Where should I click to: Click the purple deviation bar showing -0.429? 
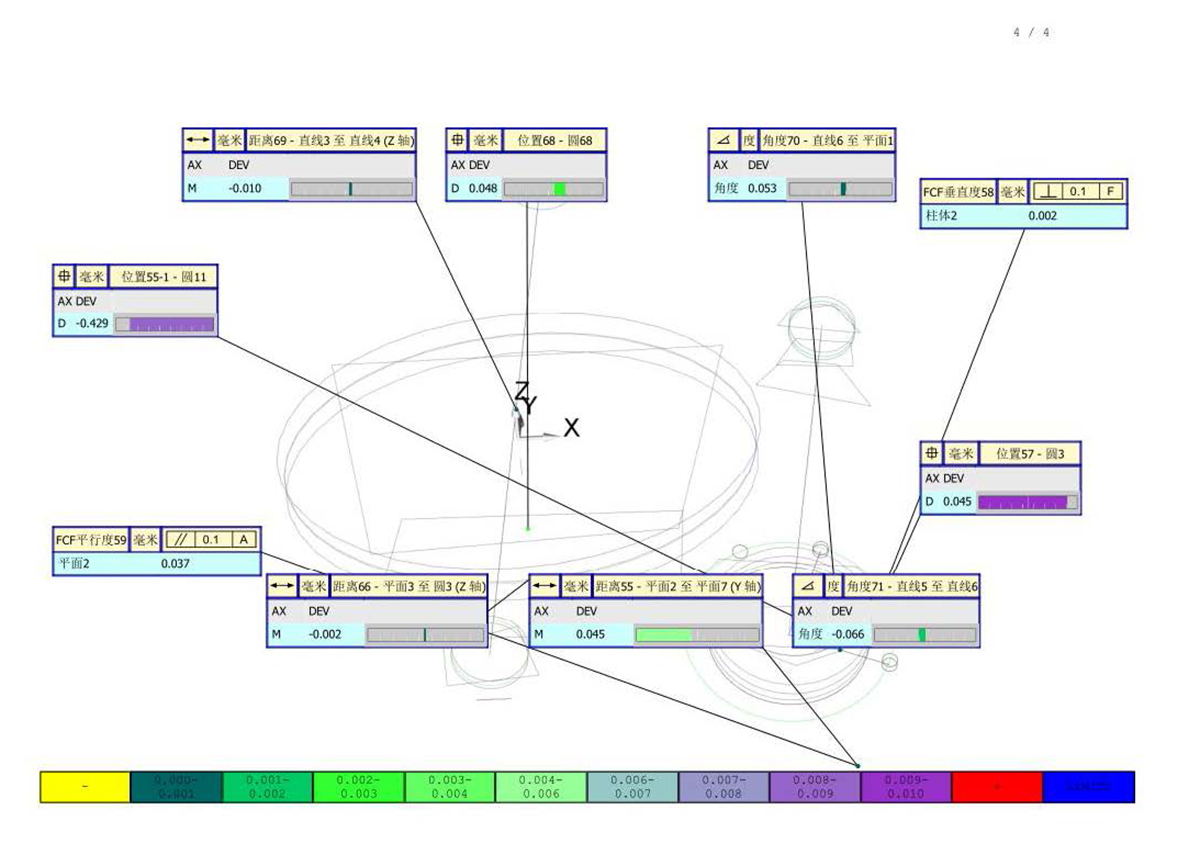pyautogui.click(x=165, y=324)
